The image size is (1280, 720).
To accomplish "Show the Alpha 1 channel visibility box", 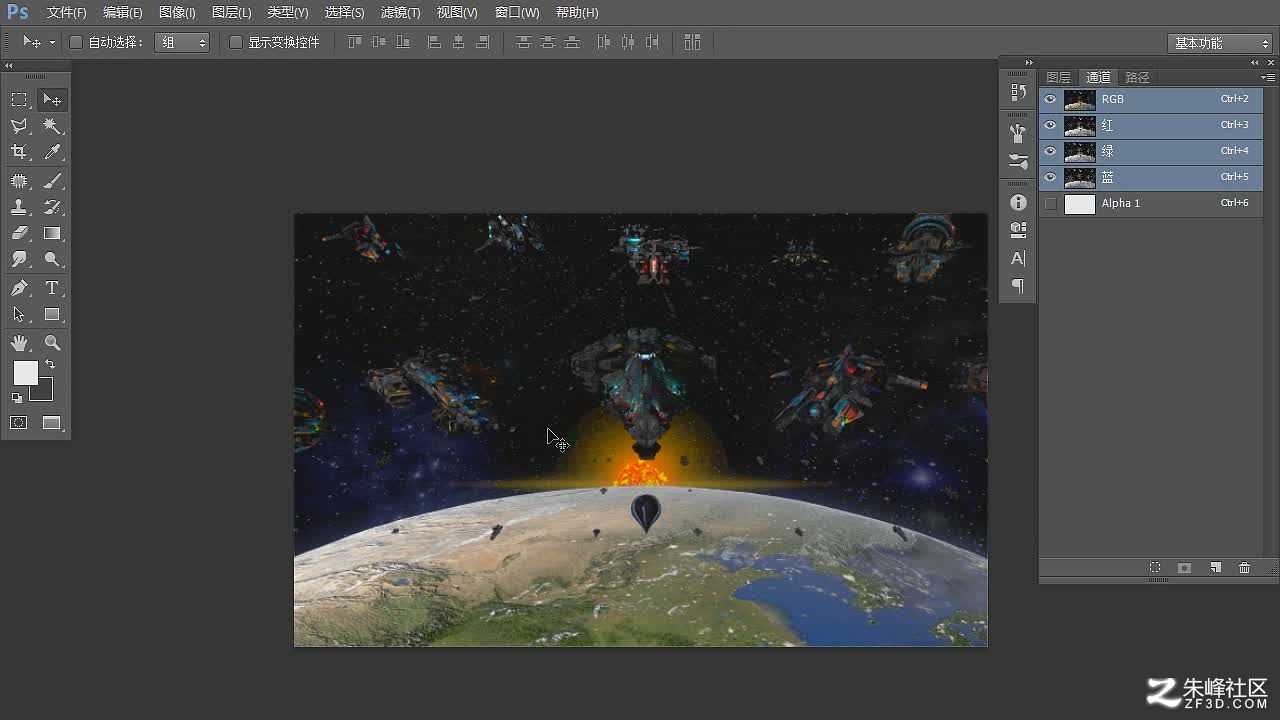I will [1050, 203].
